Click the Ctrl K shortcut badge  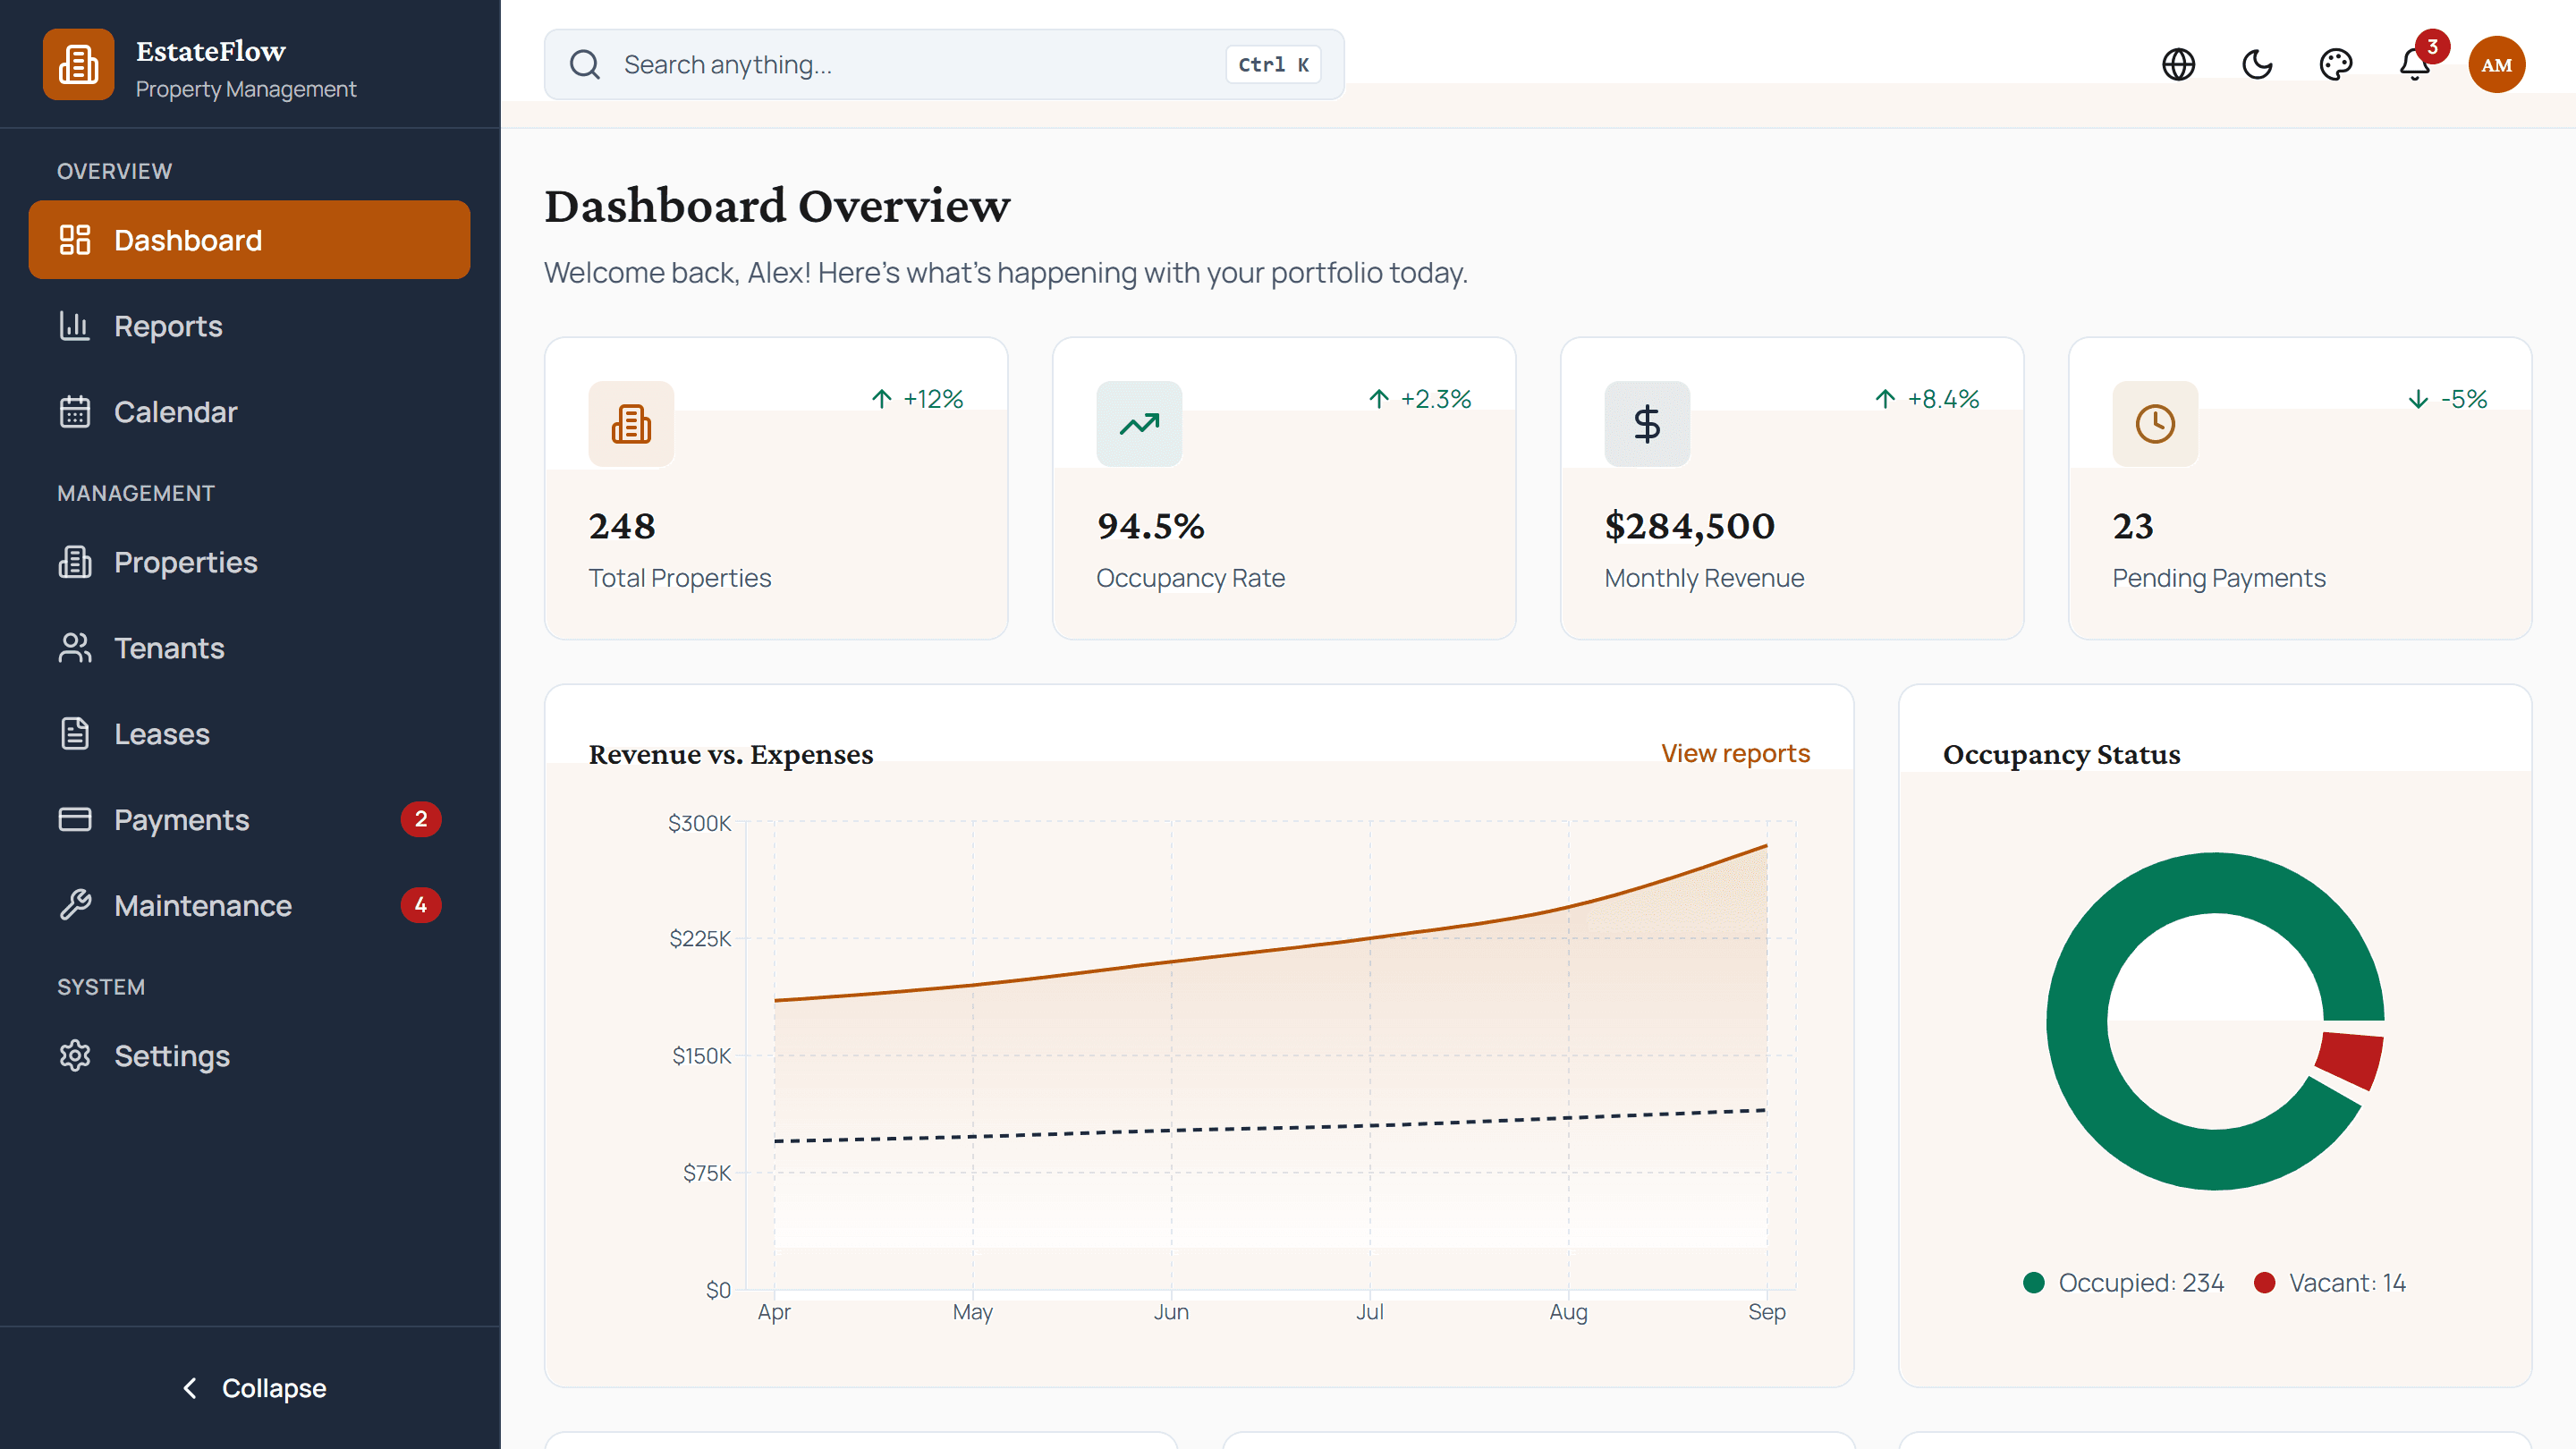coord(1273,64)
